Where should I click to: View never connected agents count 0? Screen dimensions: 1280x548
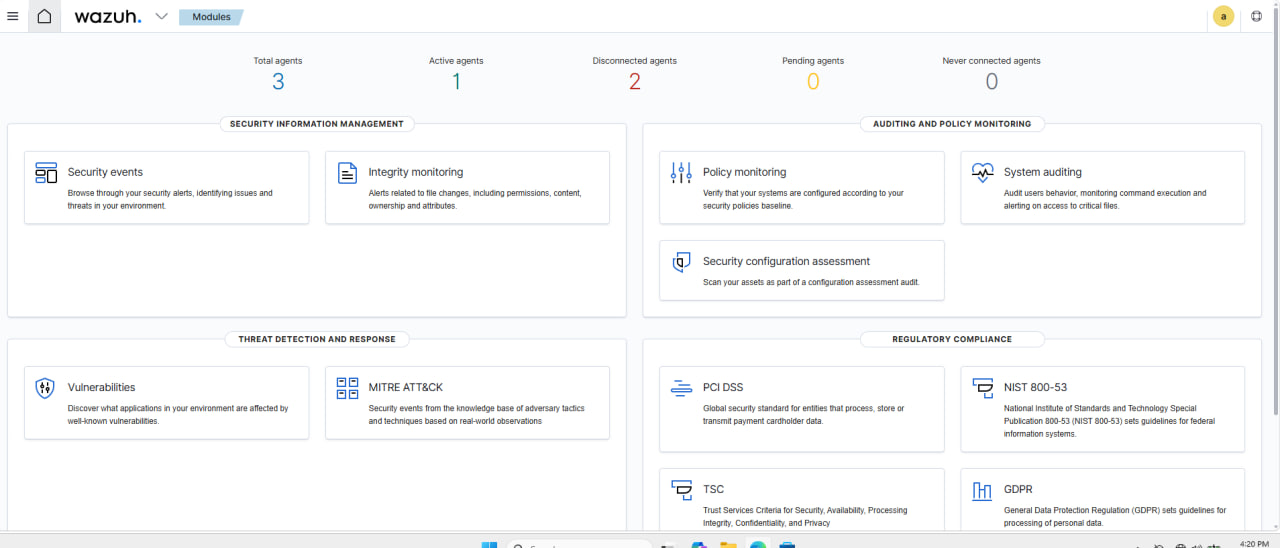click(x=991, y=82)
